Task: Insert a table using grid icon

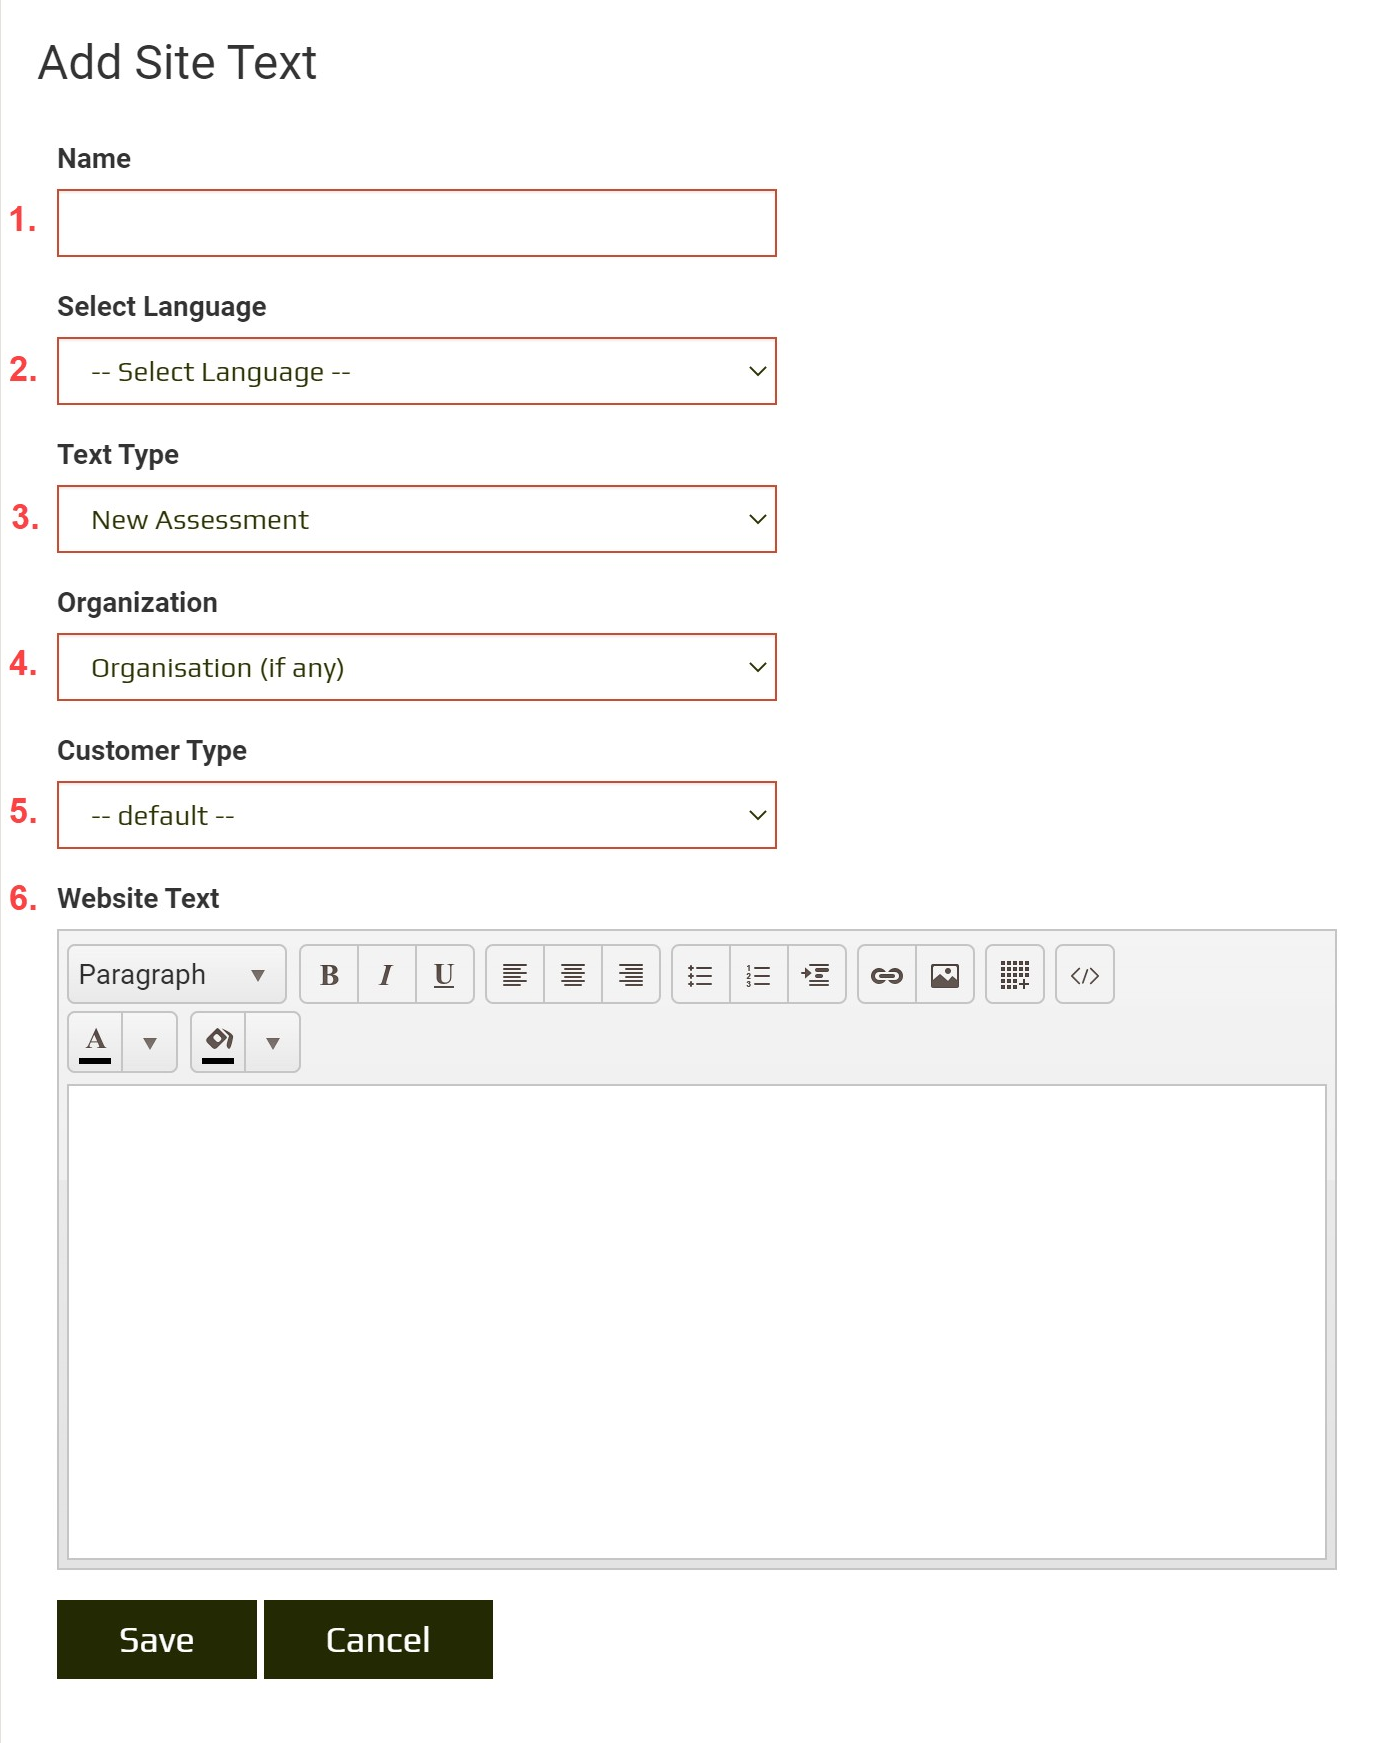Action: click(1015, 975)
